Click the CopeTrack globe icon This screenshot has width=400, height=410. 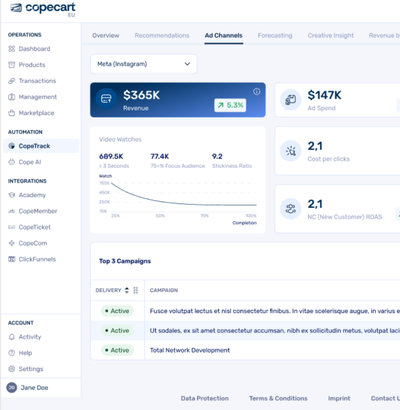[12, 146]
